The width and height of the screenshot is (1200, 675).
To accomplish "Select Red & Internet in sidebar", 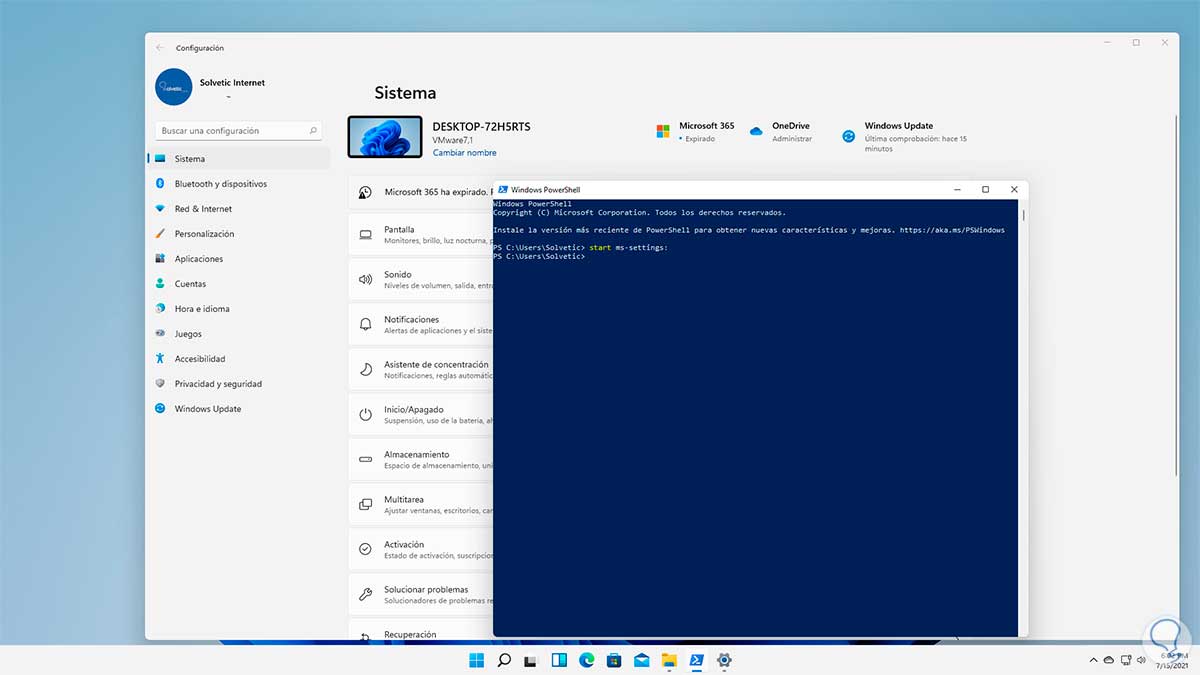I will [203, 209].
